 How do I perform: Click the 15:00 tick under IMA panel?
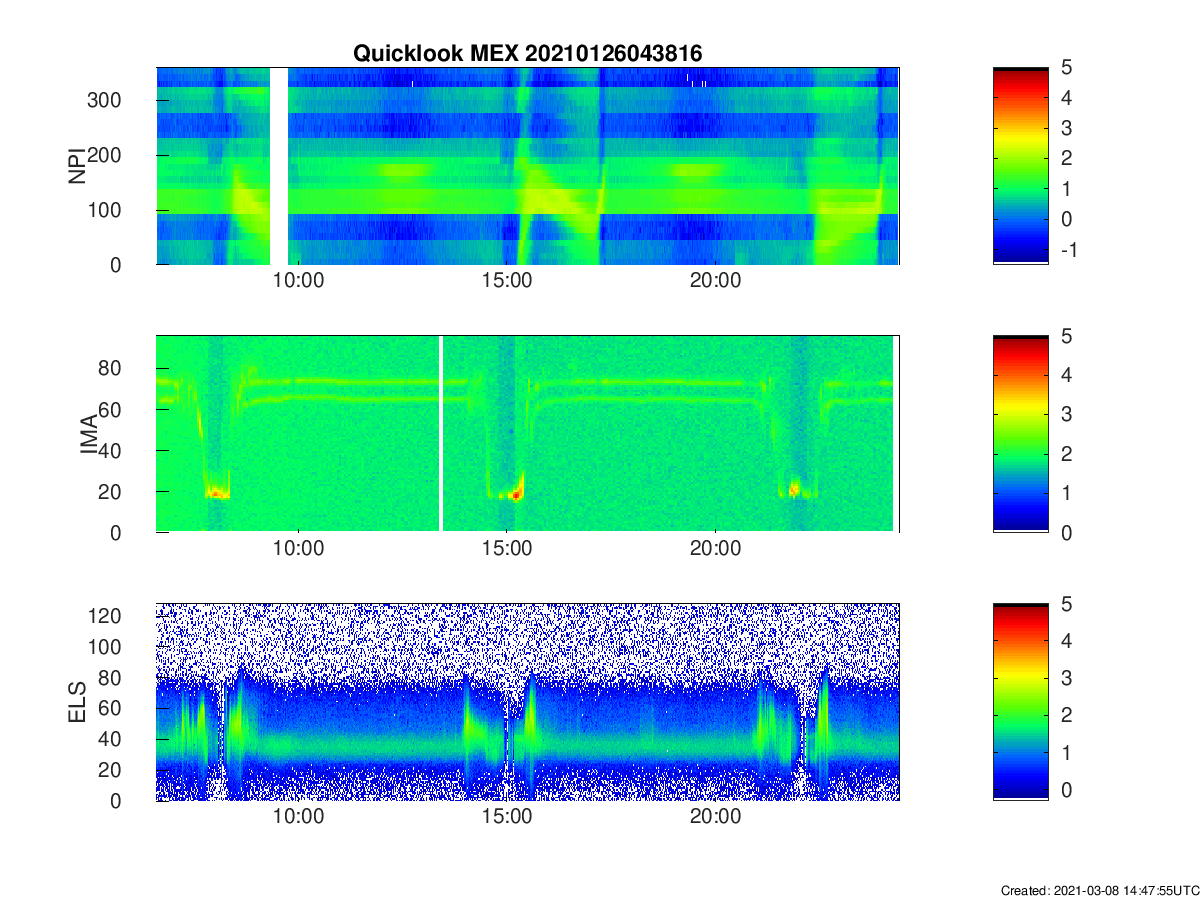tap(507, 549)
